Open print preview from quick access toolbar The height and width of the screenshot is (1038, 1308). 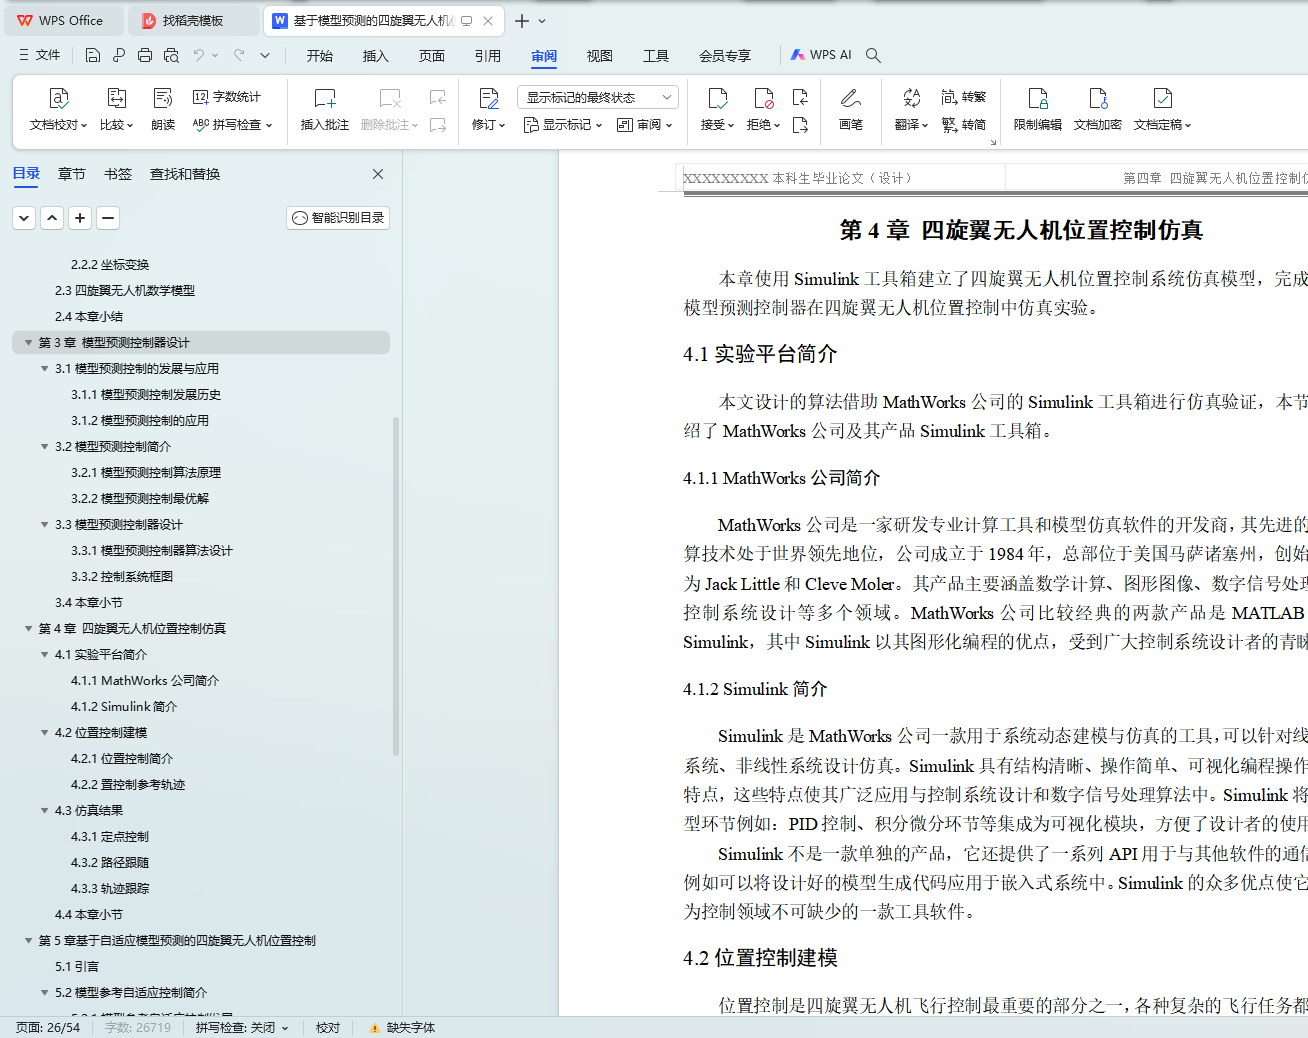(171, 55)
